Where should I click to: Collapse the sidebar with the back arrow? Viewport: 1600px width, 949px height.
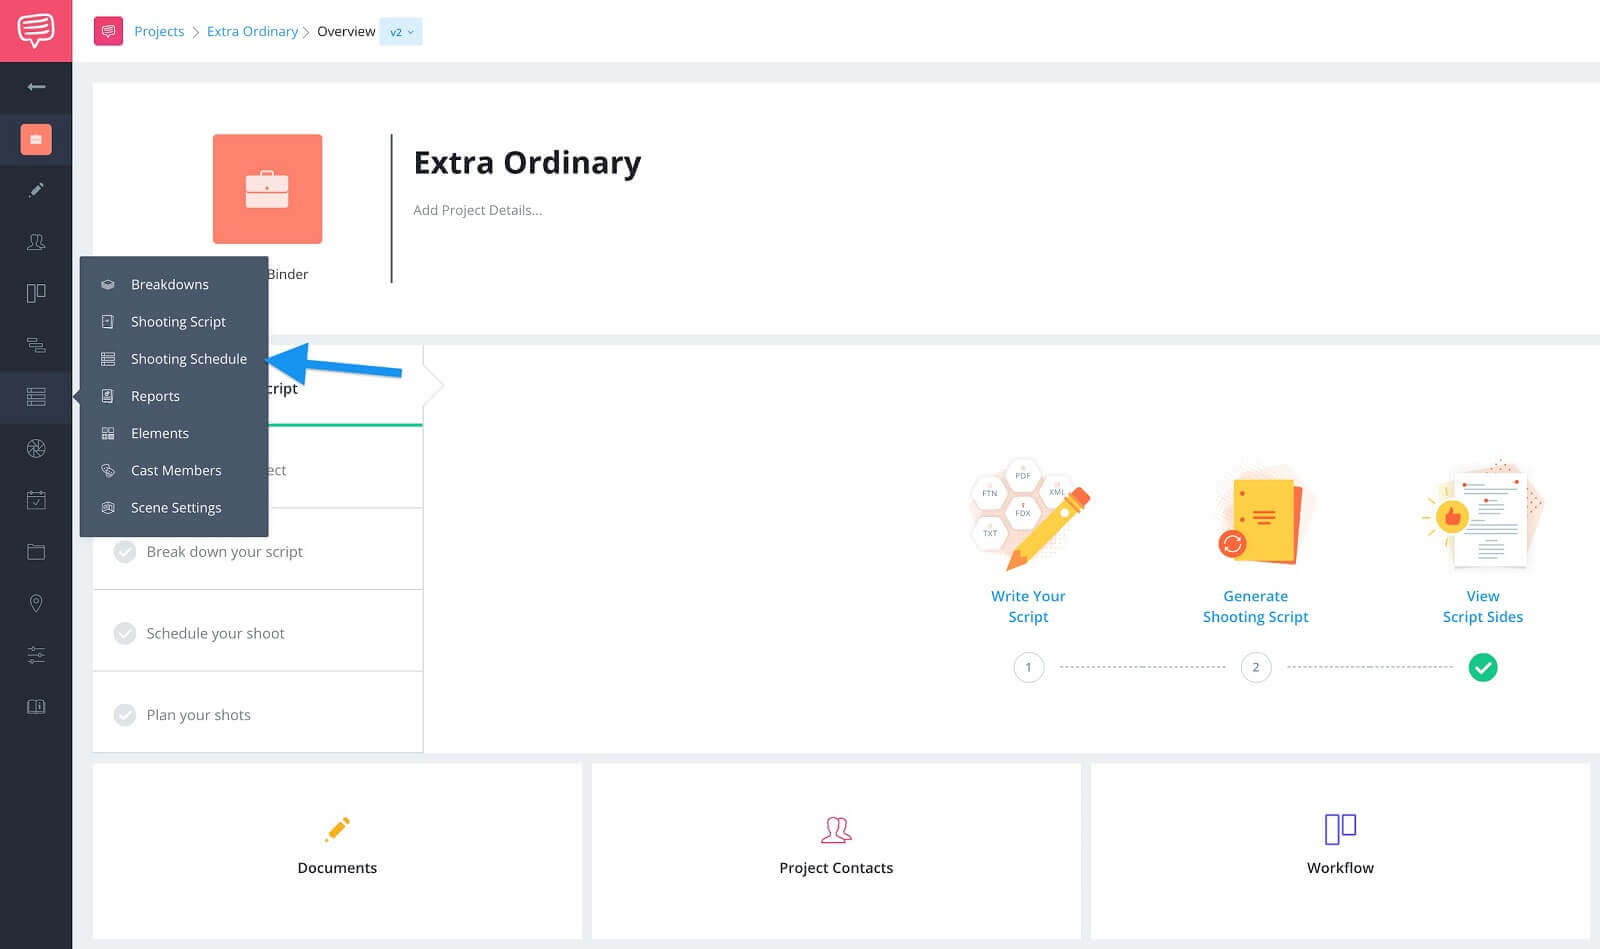[x=36, y=87]
